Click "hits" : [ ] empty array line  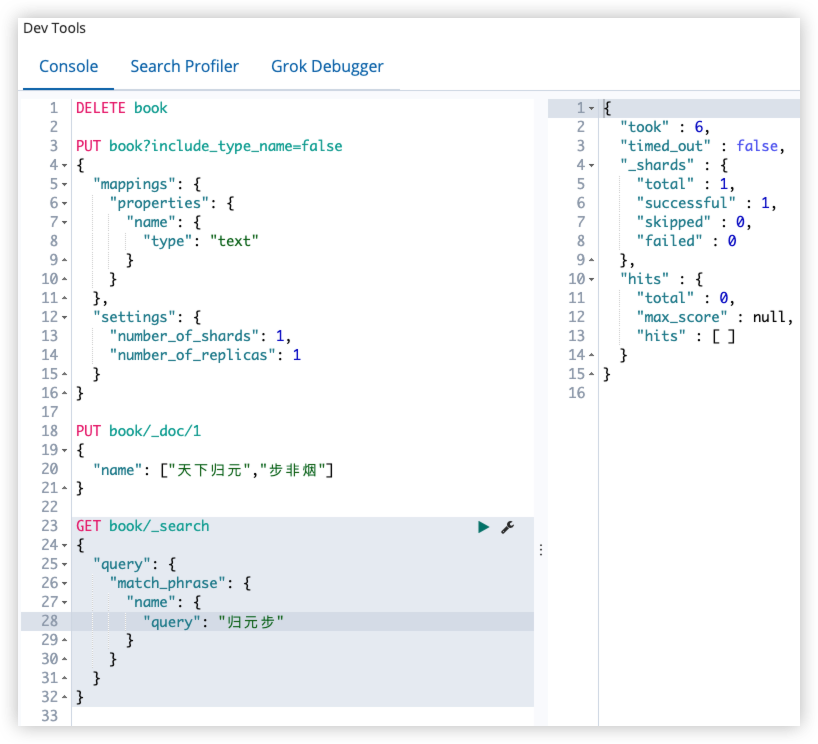[x=685, y=336]
